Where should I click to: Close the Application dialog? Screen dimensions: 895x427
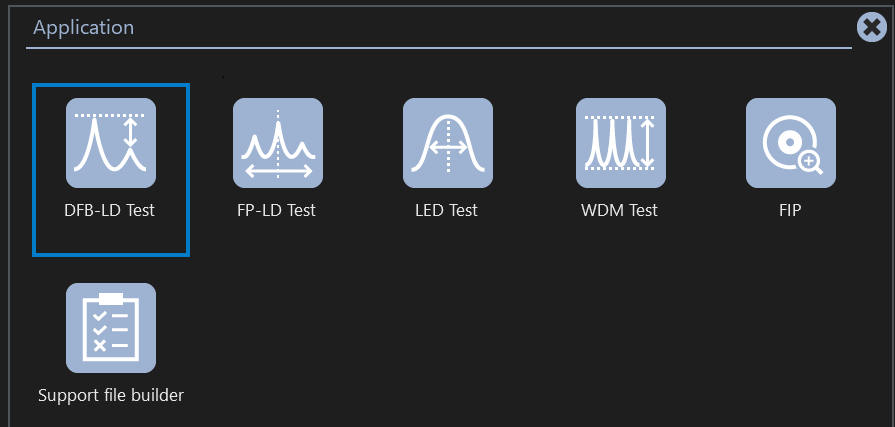tap(872, 28)
